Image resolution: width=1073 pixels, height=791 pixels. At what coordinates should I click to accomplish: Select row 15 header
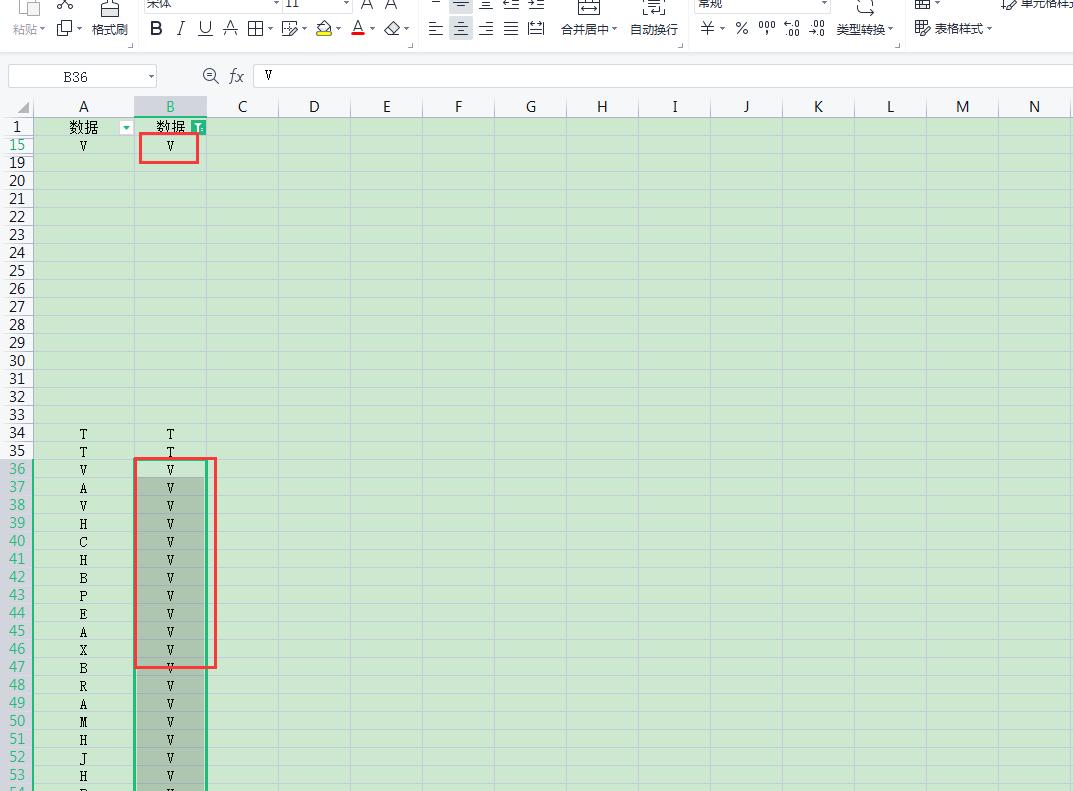click(x=17, y=145)
